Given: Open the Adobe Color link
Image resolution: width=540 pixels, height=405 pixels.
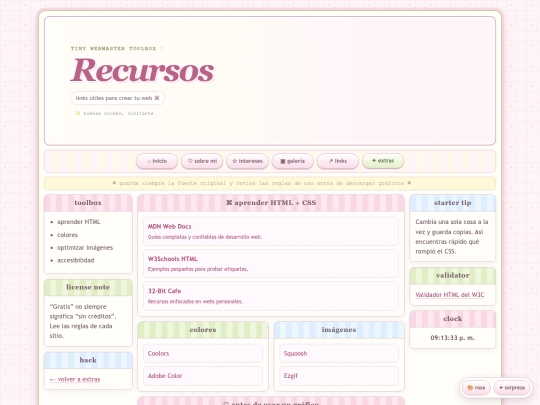Looking at the screenshot, I should tap(203, 376).
